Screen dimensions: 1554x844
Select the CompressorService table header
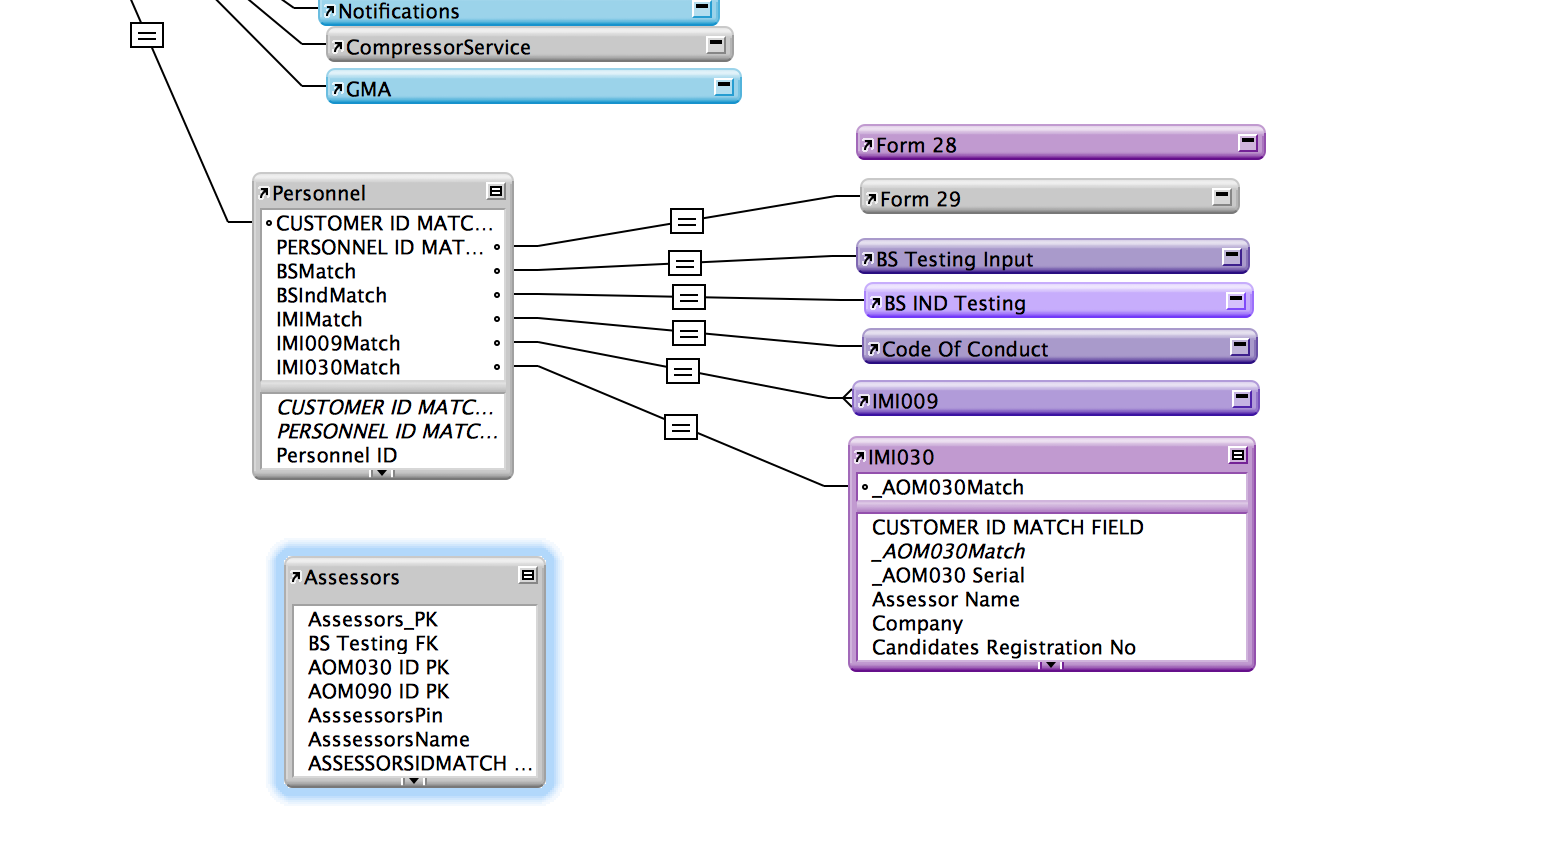coord(530,45)
